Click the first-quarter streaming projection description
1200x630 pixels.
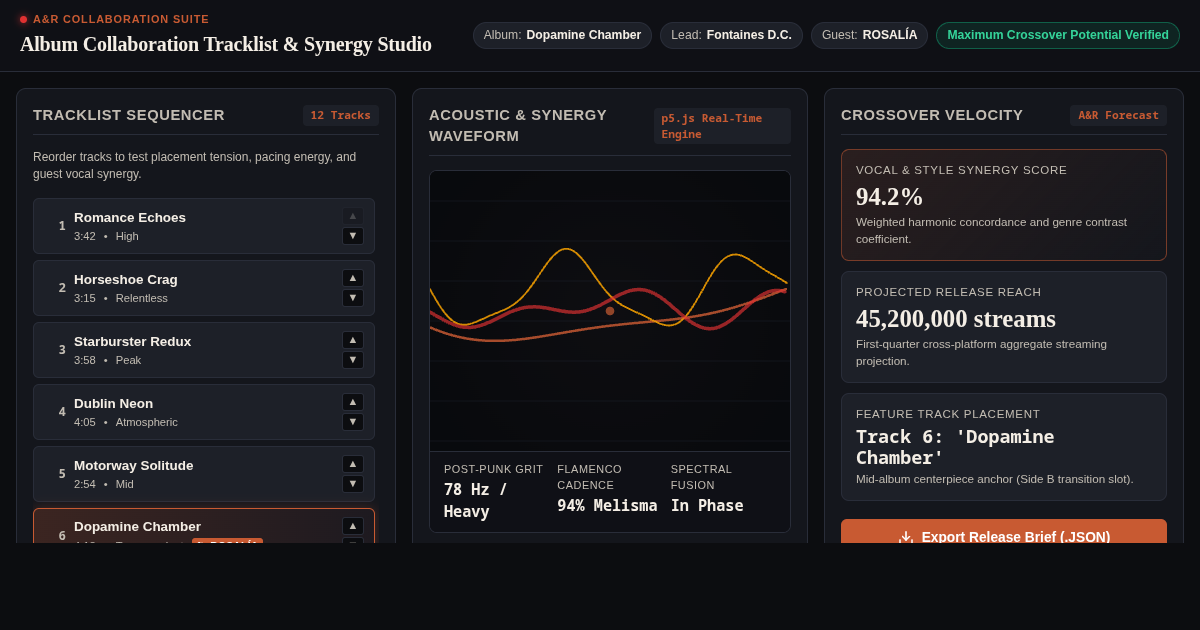point(982,352)
